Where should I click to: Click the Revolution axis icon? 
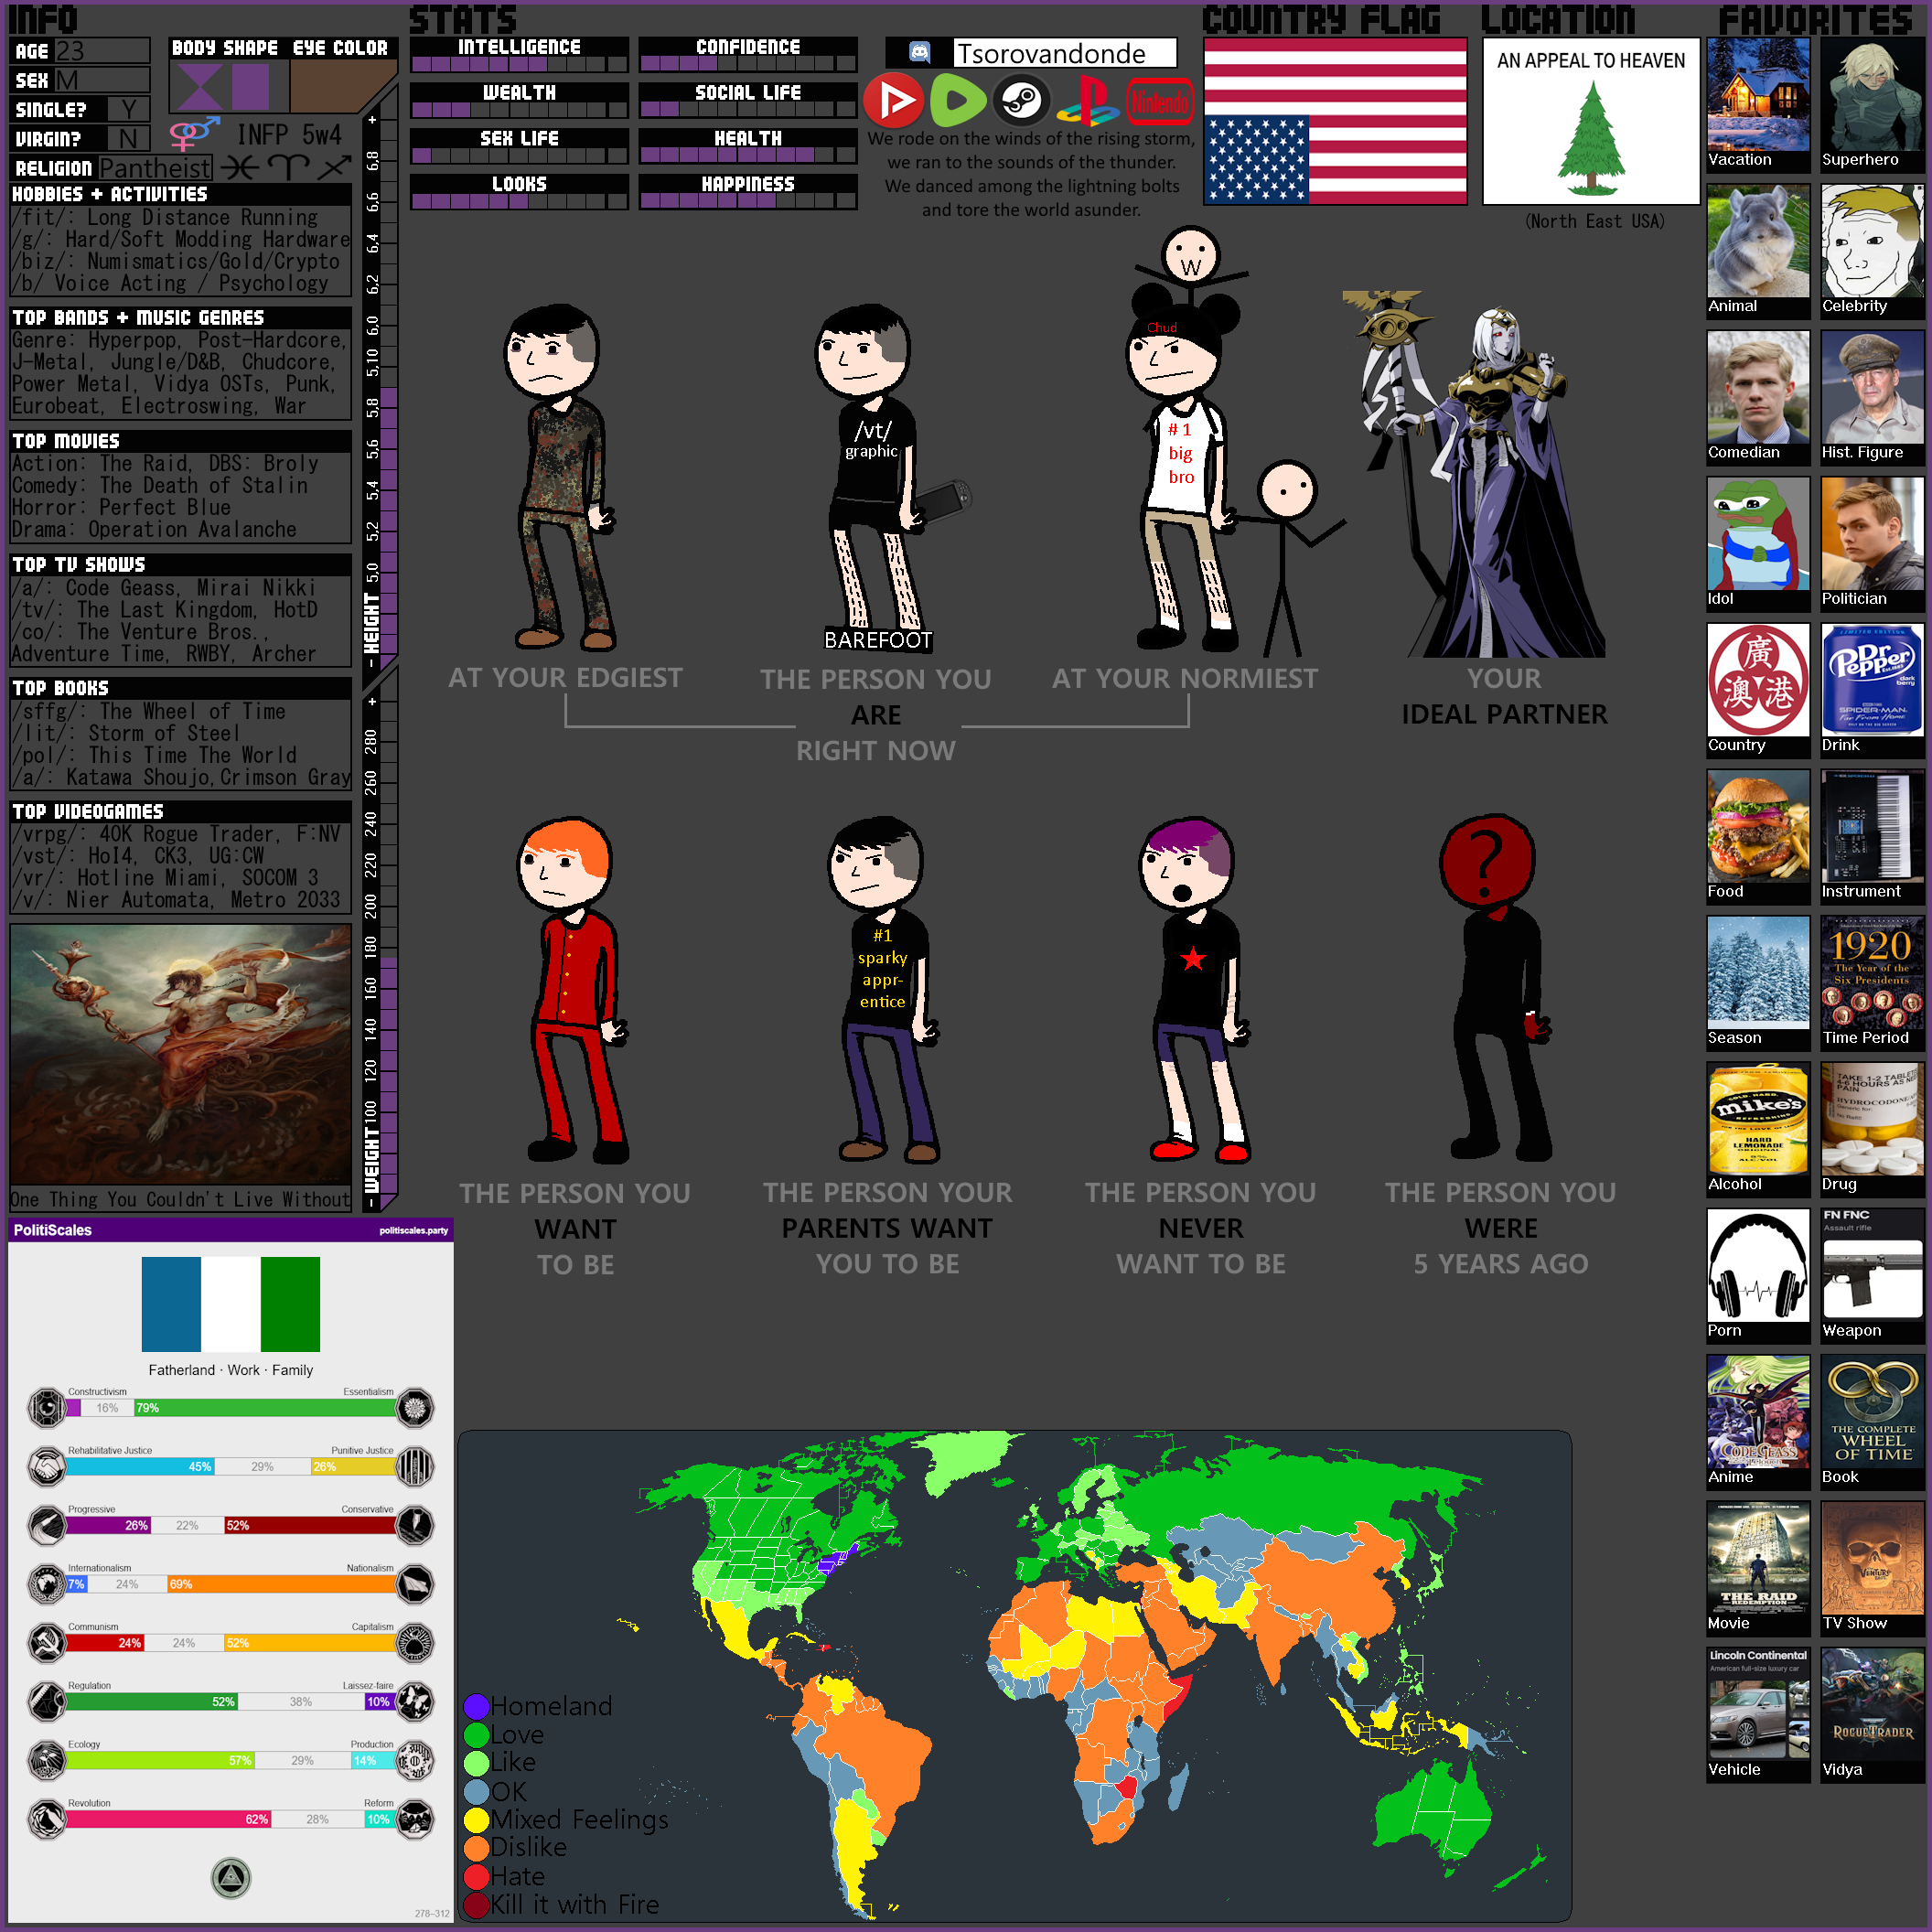(46, 1819)
